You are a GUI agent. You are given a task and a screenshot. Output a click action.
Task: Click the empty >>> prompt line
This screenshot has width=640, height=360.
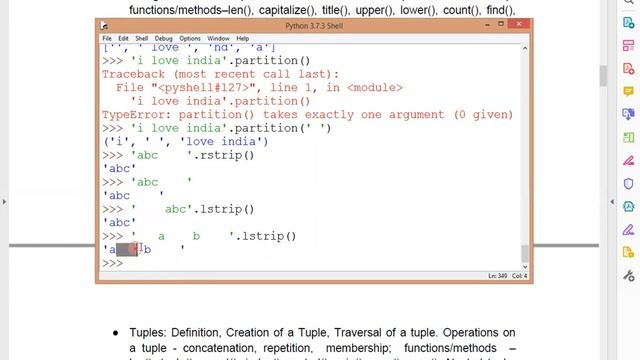pyautogui.click(x=112, y=263)
